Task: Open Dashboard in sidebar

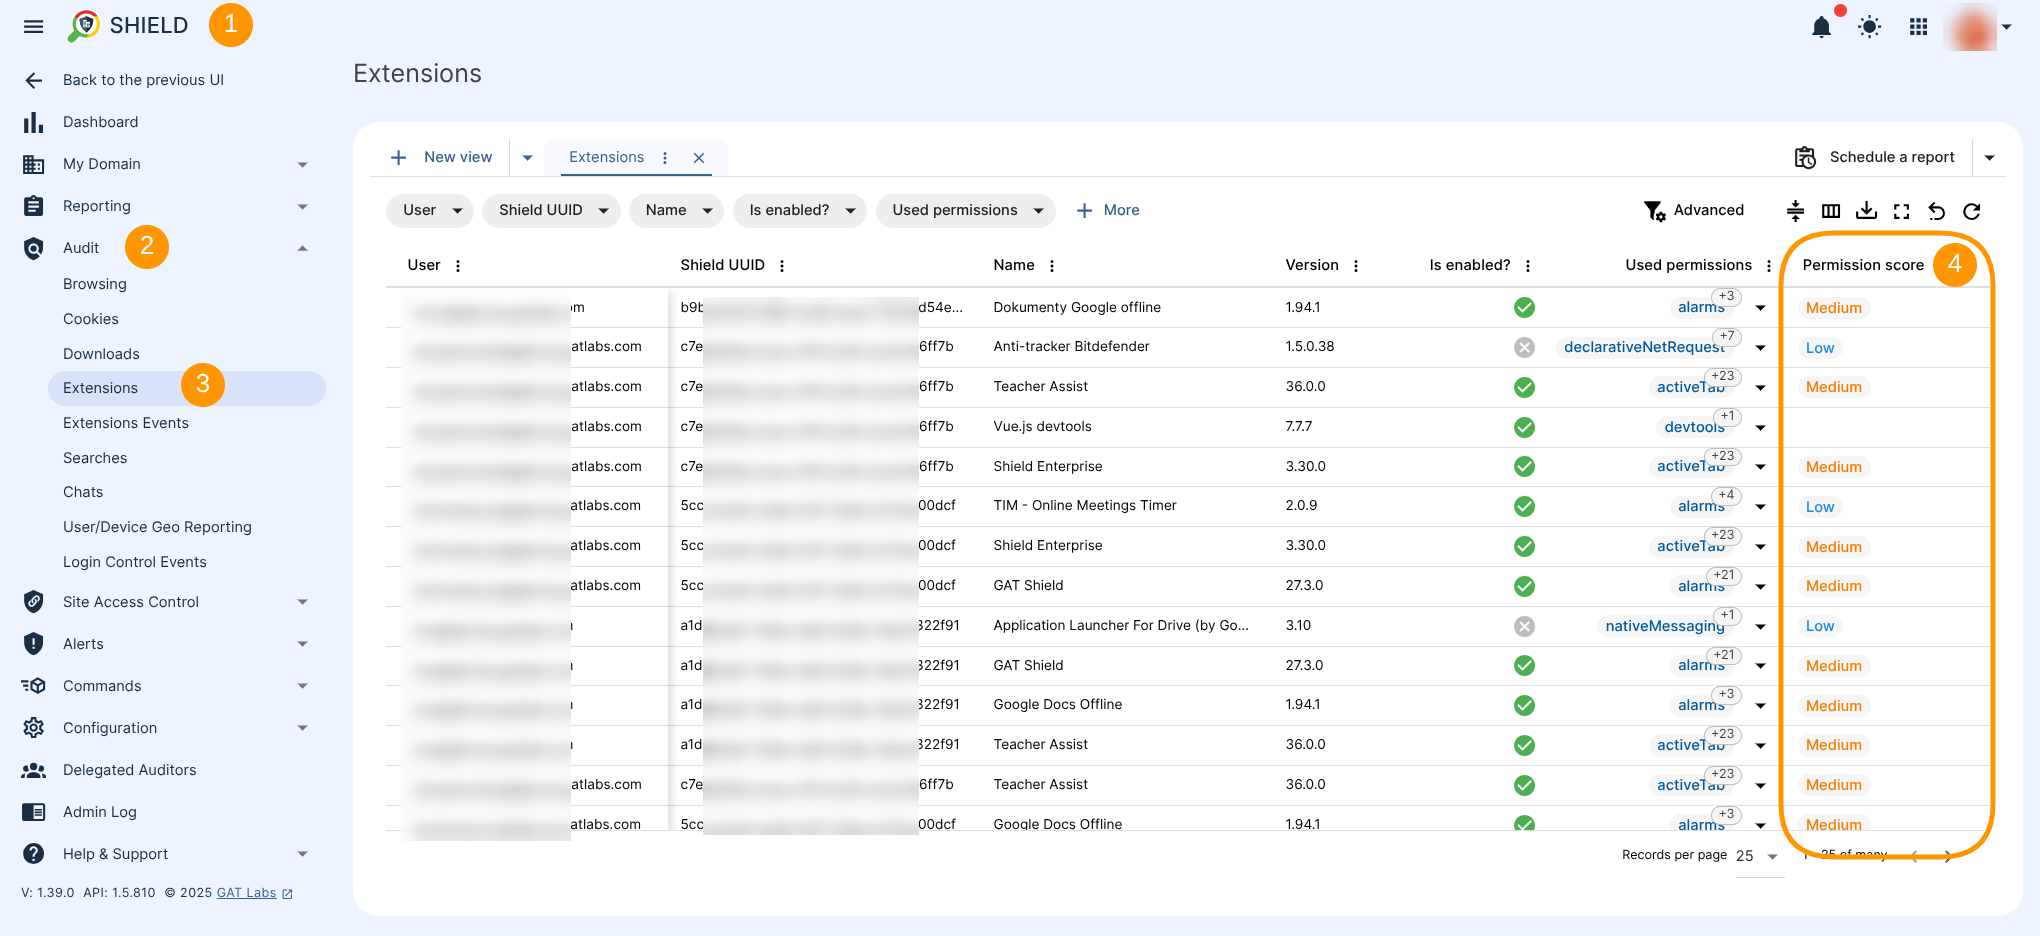Action: pyautogui.click(x=100, y=122)
